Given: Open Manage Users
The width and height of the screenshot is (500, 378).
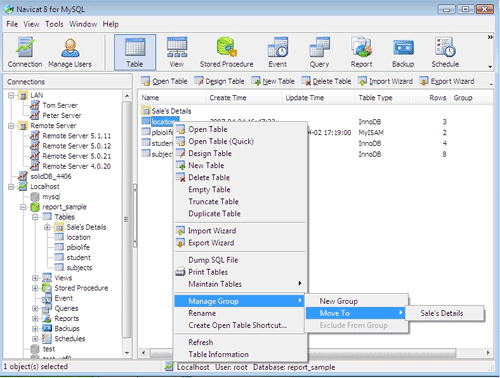Looking at the screenshot, I should tap(70, 52).
